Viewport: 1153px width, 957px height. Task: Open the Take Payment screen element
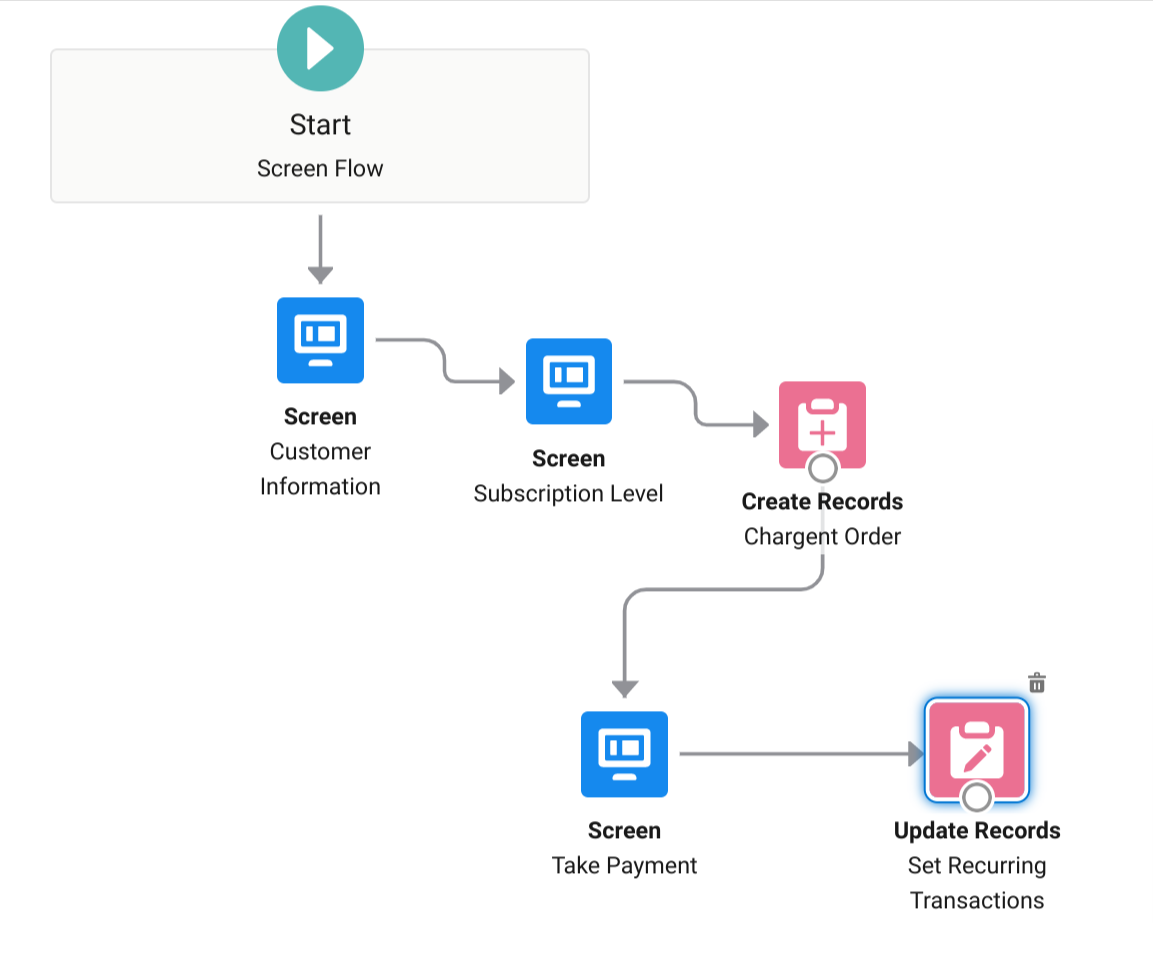(x=624, y=754)
